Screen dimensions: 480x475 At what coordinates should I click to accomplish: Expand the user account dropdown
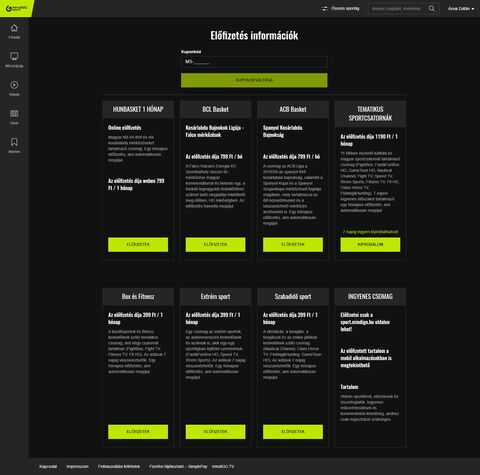tap(461, 9)
